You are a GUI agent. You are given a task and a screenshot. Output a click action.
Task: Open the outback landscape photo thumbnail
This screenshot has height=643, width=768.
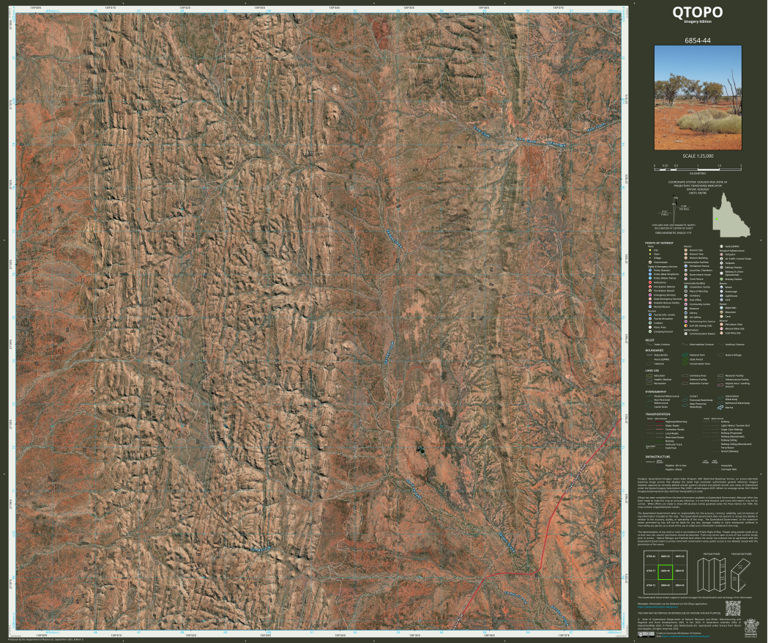pos(698,97)
